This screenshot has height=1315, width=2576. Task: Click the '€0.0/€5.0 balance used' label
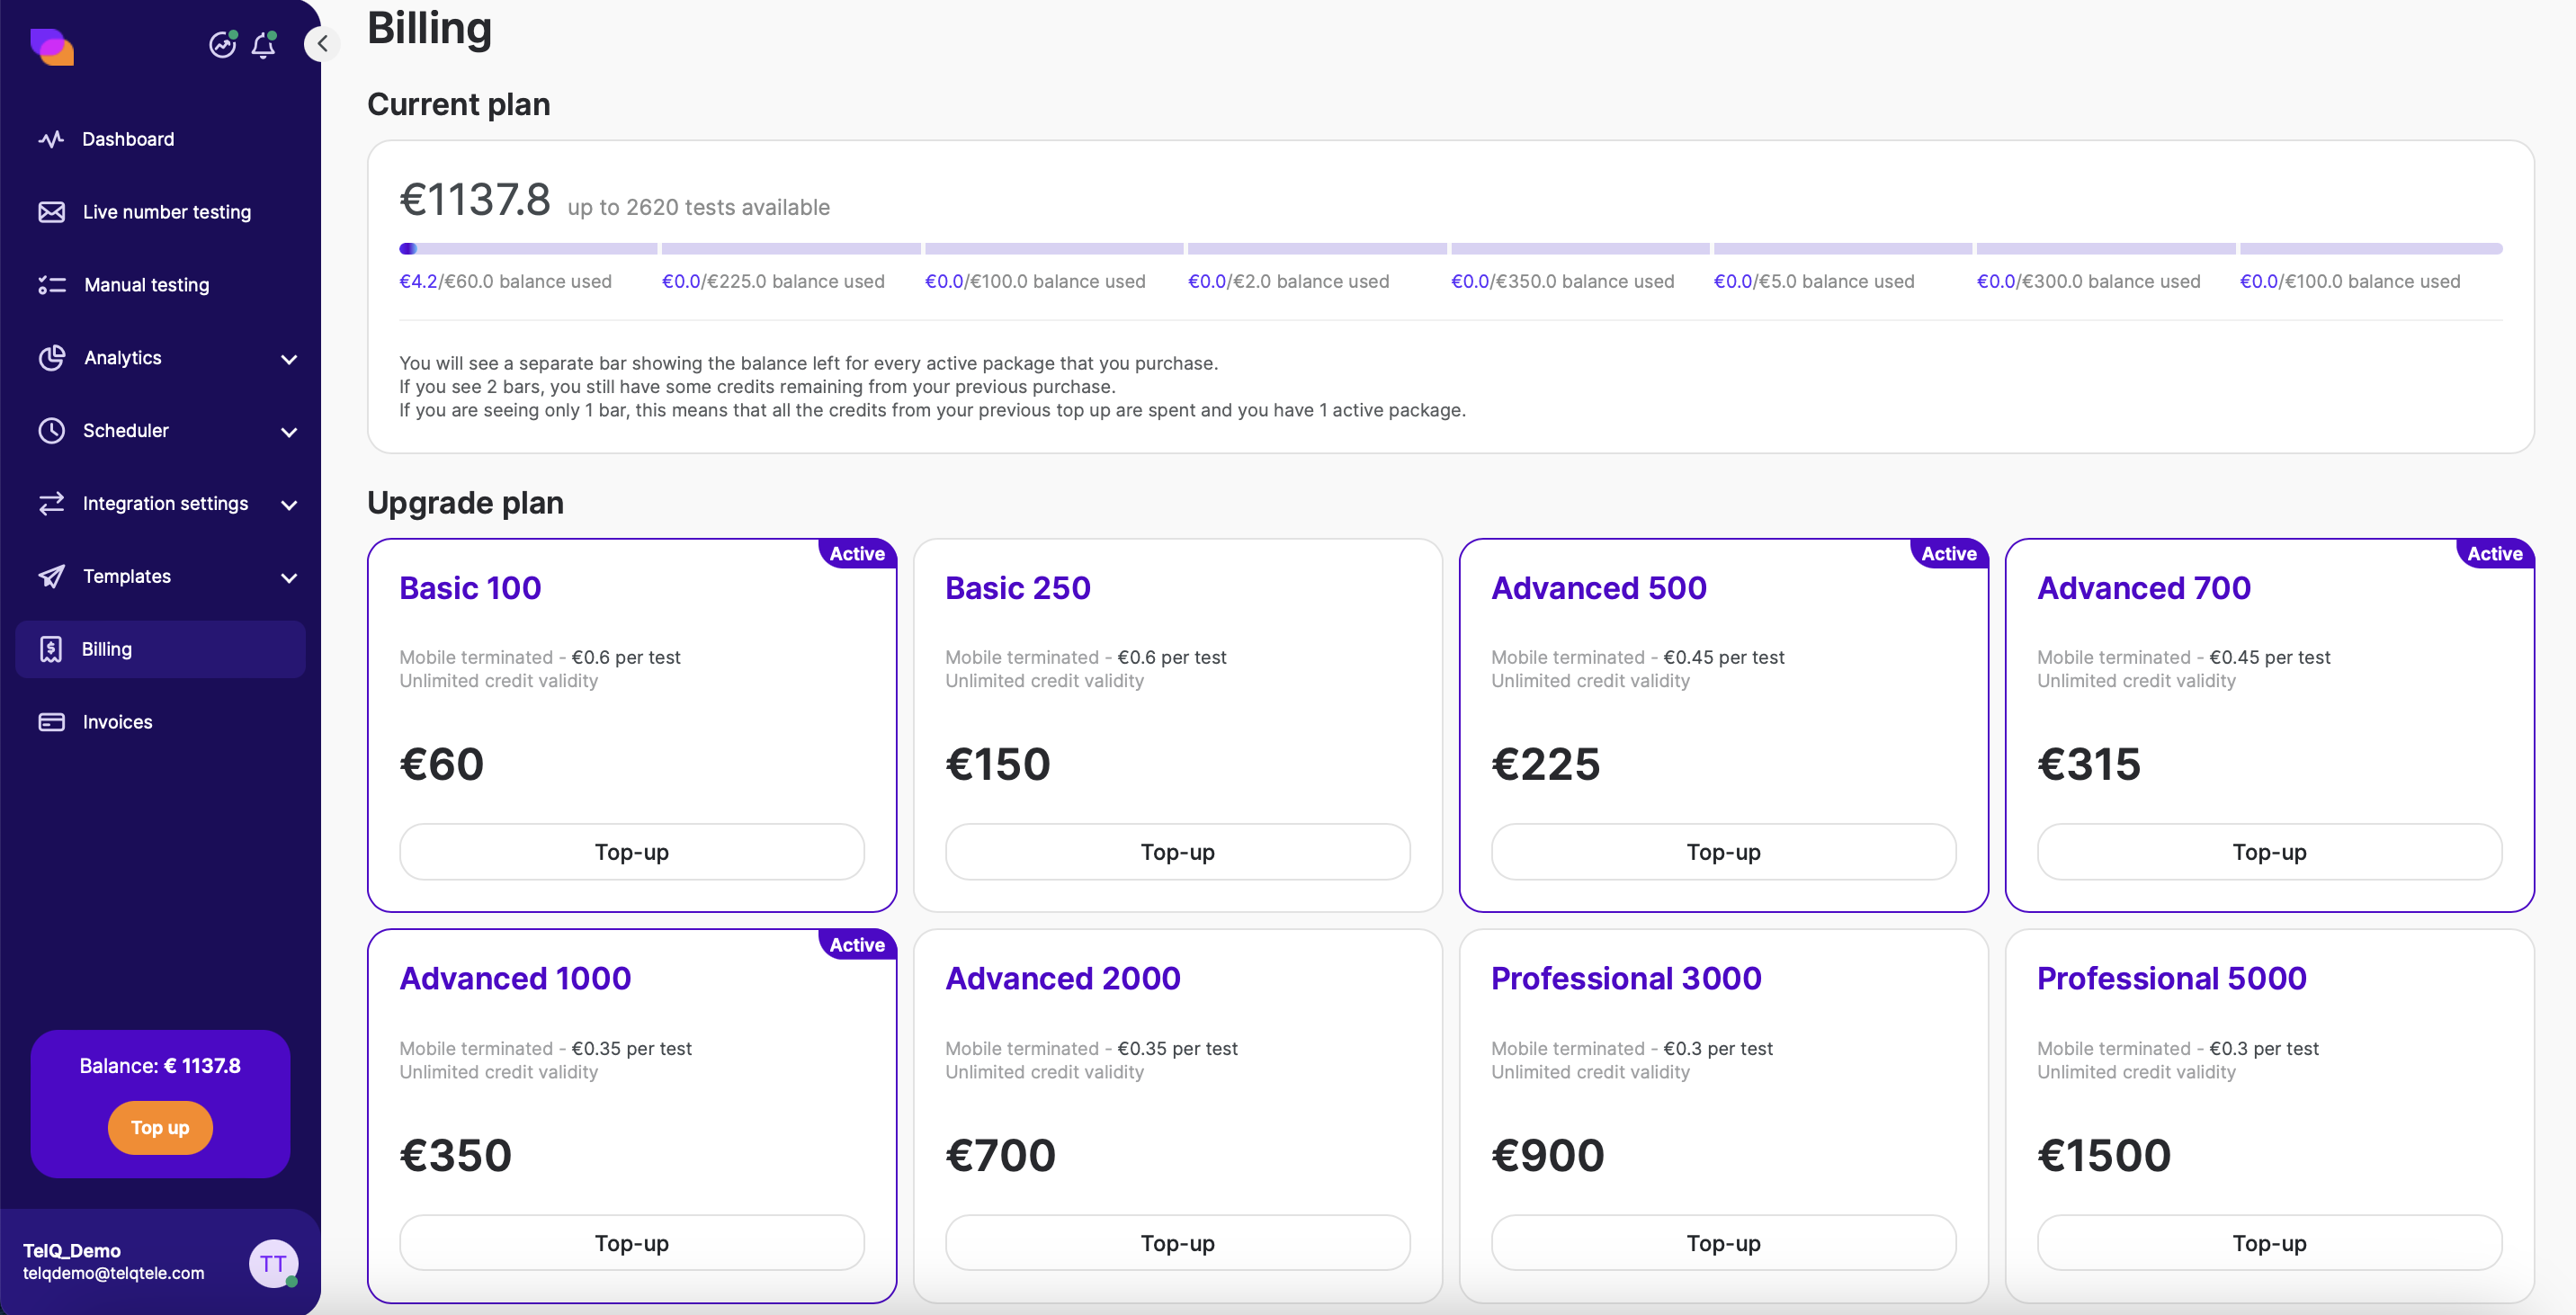[1814, 281]
